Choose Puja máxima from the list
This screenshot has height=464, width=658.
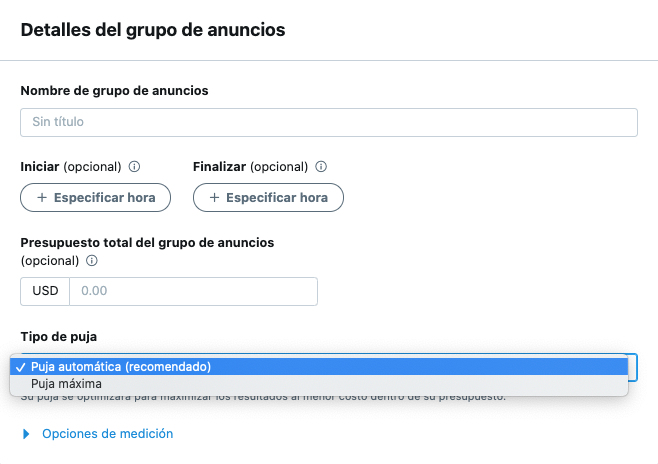66,384
